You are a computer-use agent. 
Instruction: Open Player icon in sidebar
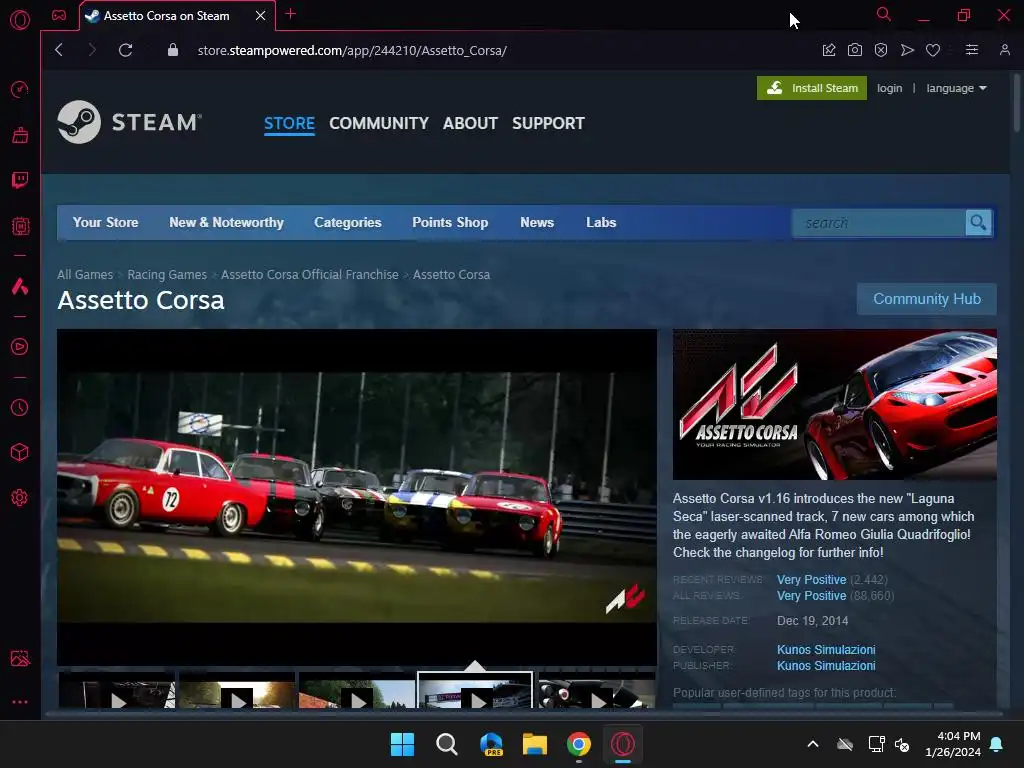coord(20,347)
